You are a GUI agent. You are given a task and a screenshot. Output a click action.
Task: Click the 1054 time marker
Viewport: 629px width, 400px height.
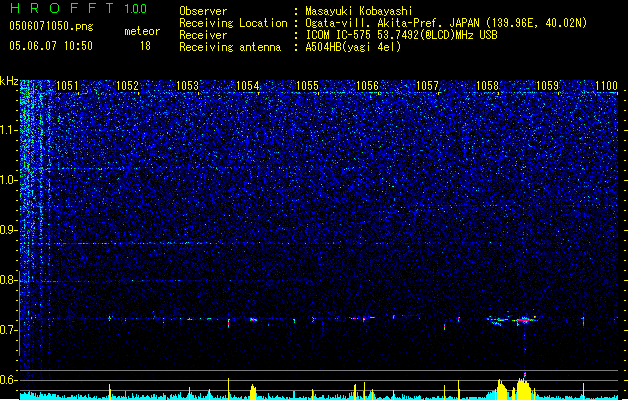tap(248, 86)
